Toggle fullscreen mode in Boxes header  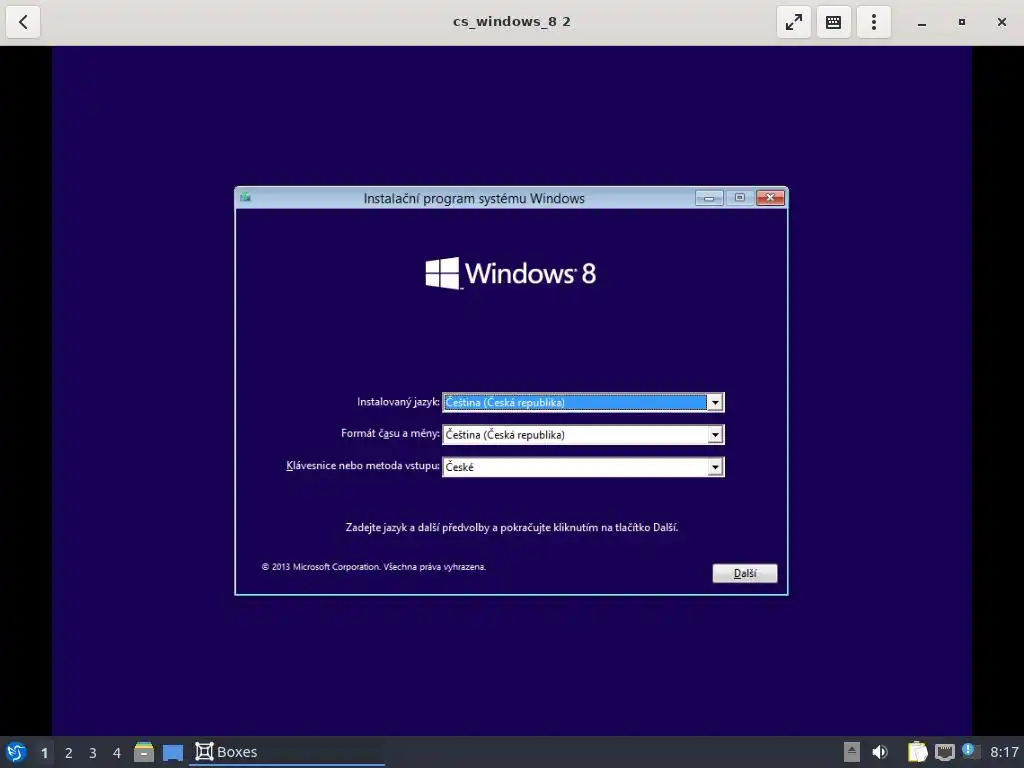tap(793, 22)
